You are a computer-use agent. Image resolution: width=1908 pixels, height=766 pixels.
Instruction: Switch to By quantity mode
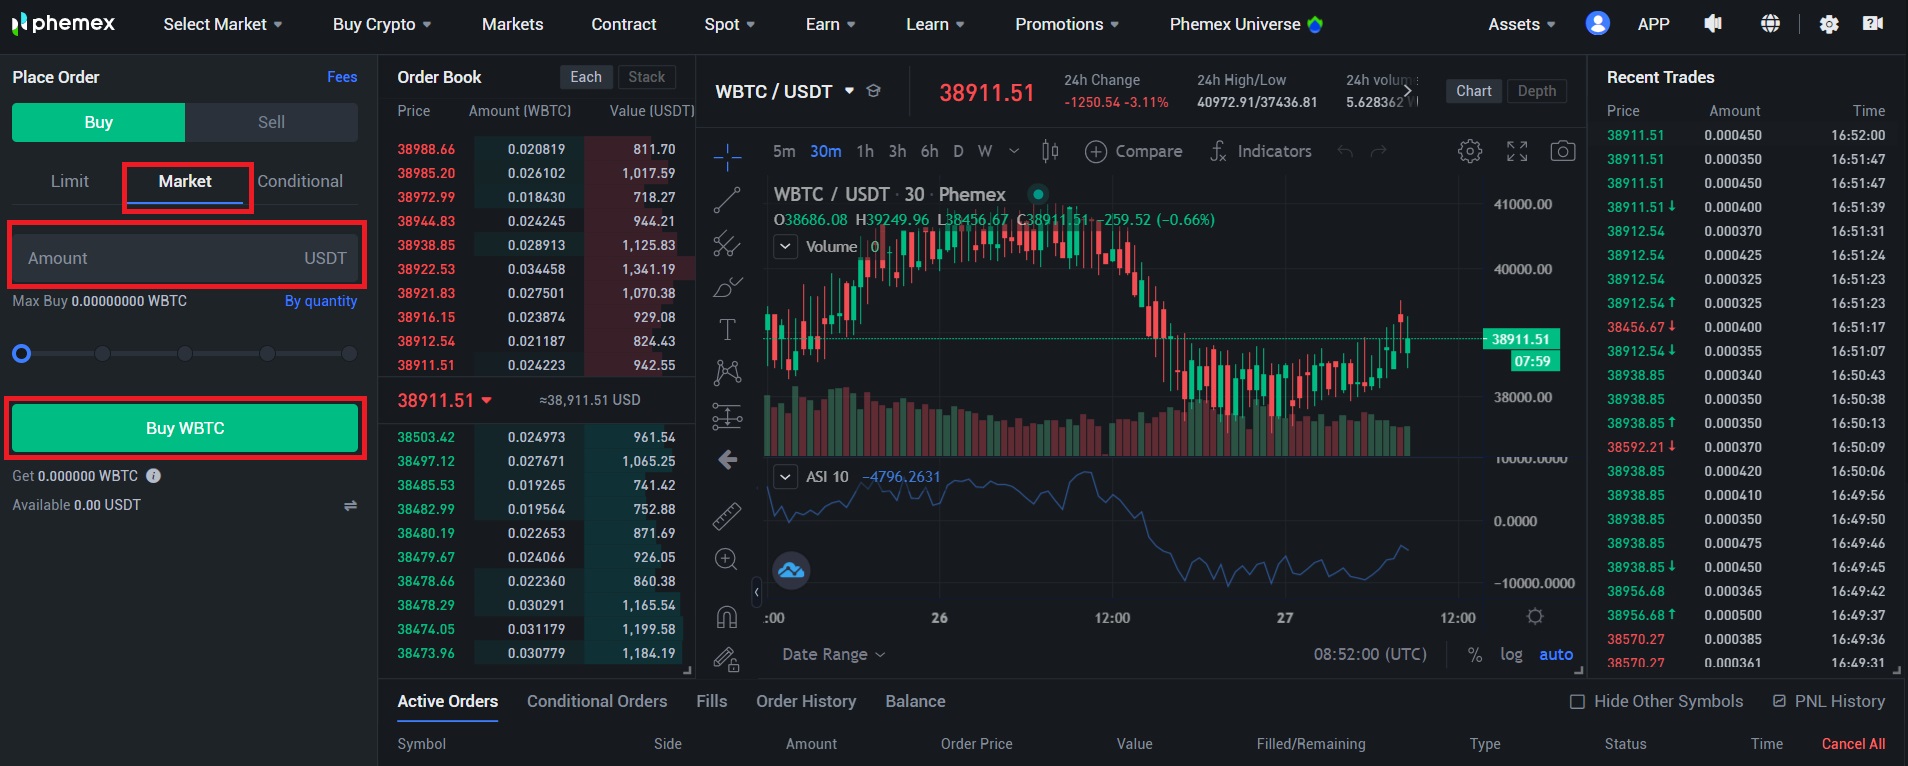point(321,301)
